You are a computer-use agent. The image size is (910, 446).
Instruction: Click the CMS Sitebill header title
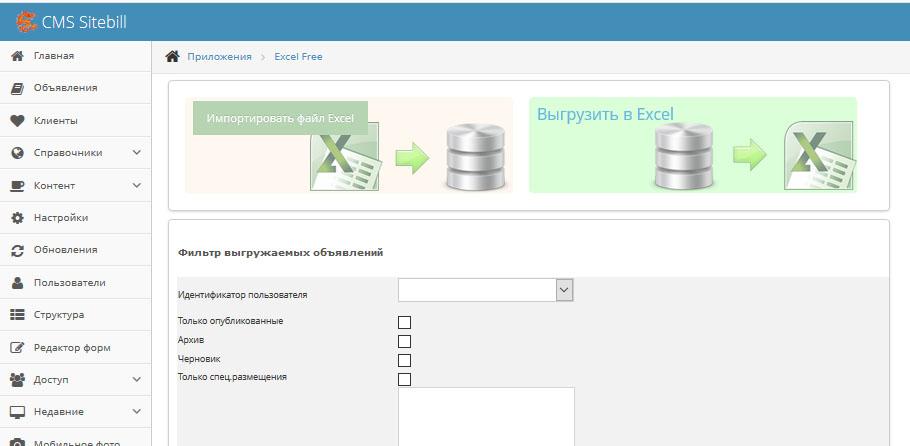(84, 22)
